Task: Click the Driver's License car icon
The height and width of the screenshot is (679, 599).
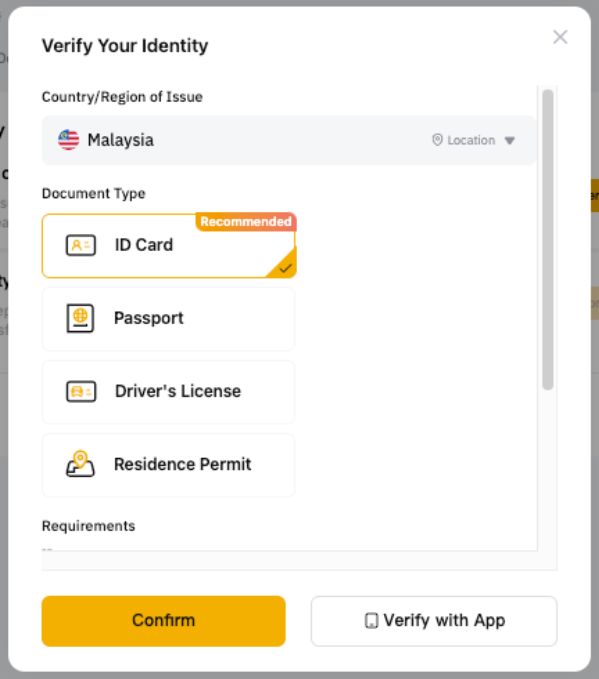Action: pyautogui.click(x=81, y=391)
